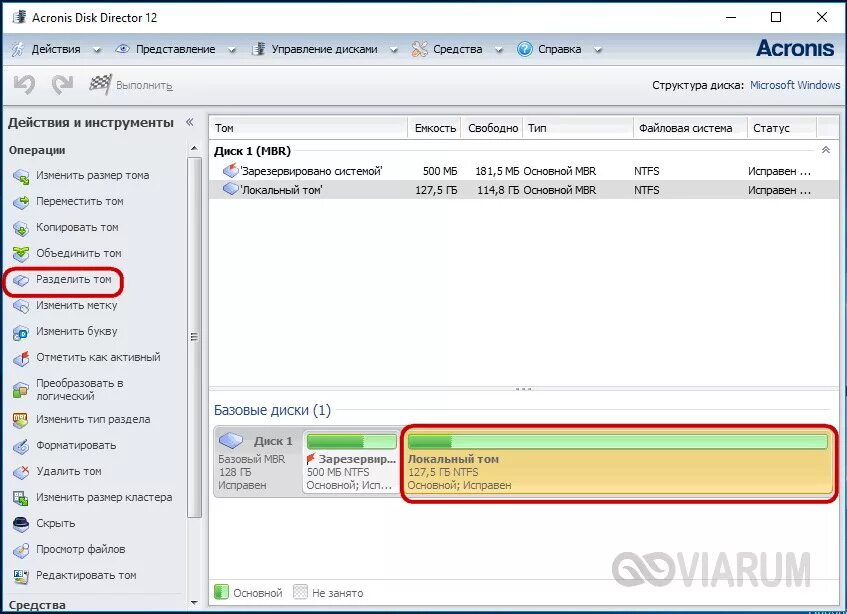
Task: Select the Диск 1 Базовый MBR block
Action: (x=257, y=462)
